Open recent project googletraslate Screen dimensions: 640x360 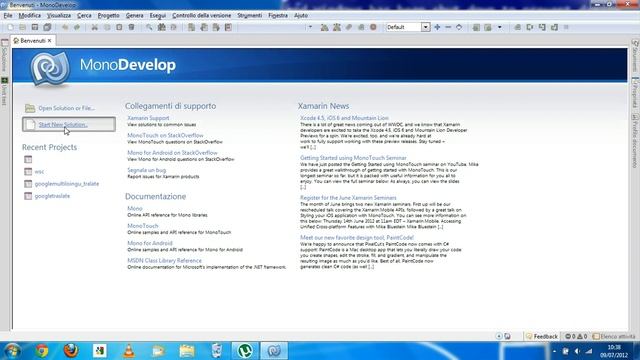point(52,196)
